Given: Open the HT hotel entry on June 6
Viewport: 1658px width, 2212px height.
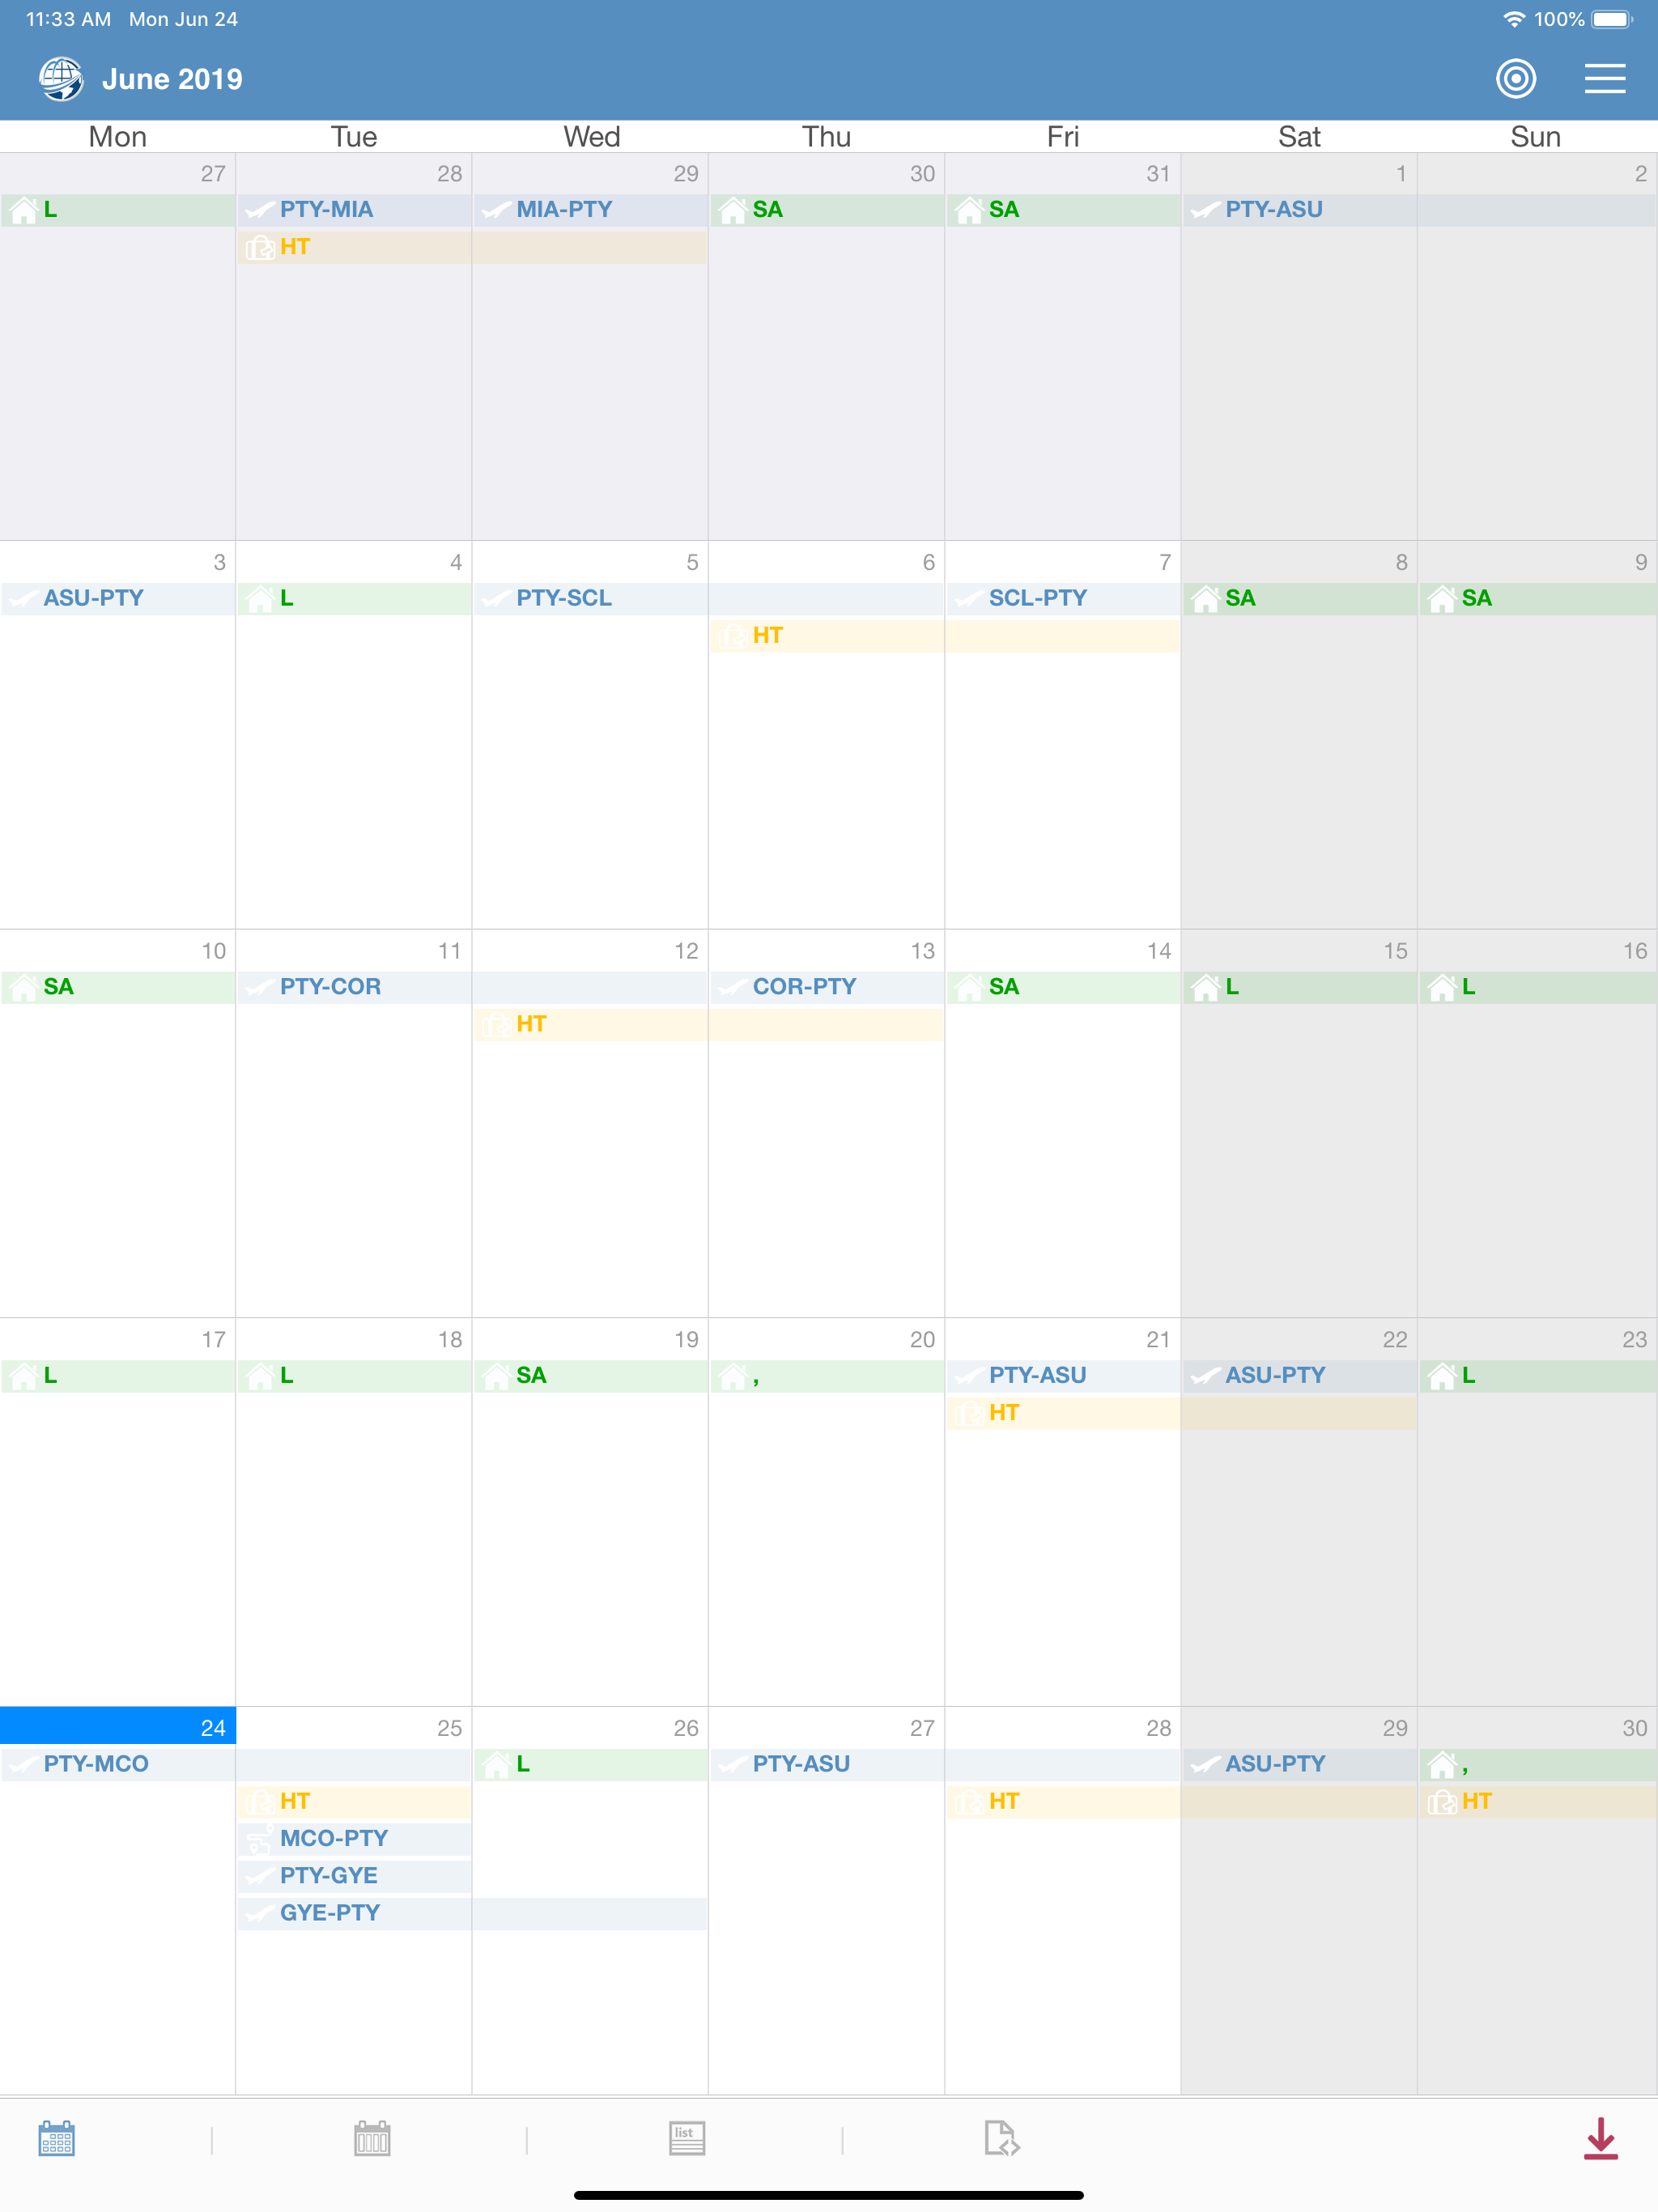Looking at the screenshot, I should pos(767,636).
